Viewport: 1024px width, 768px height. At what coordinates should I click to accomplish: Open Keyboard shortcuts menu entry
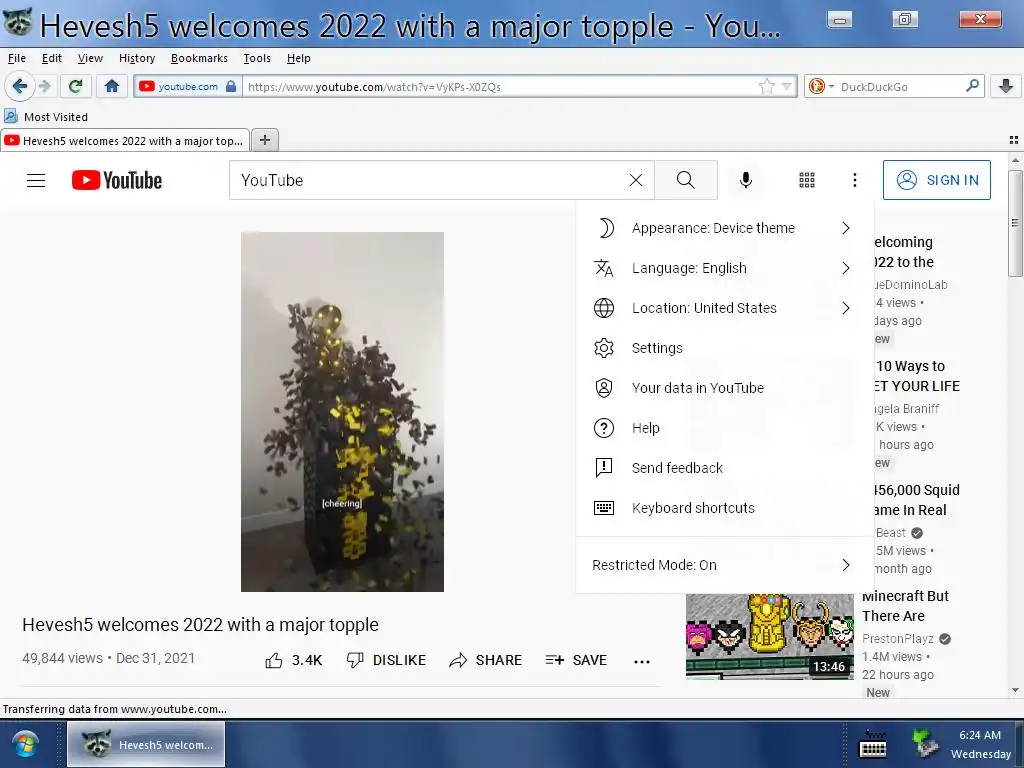coord(725,507)
